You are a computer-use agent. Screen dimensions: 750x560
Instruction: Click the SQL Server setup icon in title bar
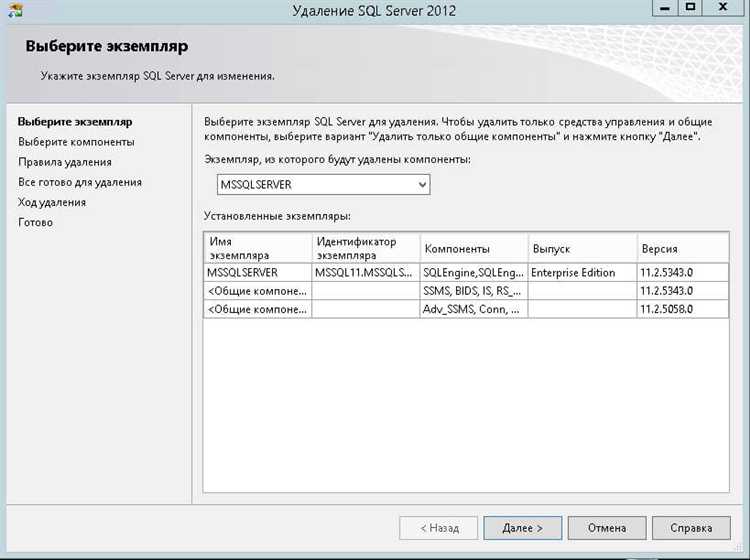(14, 10)
